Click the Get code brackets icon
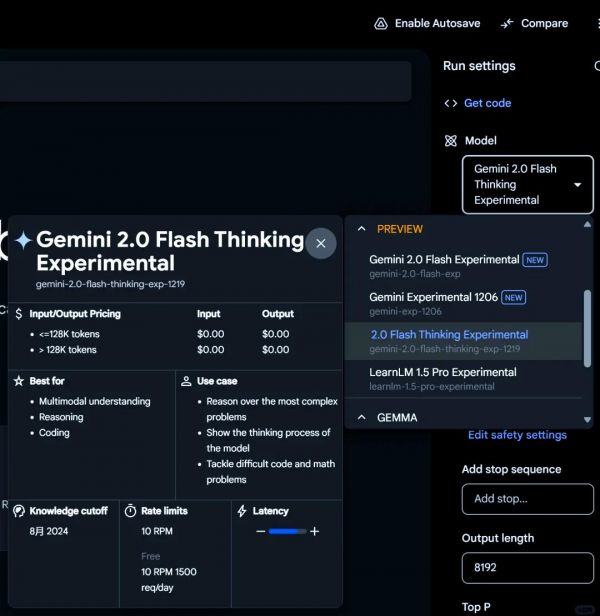600x616 pixels. tap(451, 103)
